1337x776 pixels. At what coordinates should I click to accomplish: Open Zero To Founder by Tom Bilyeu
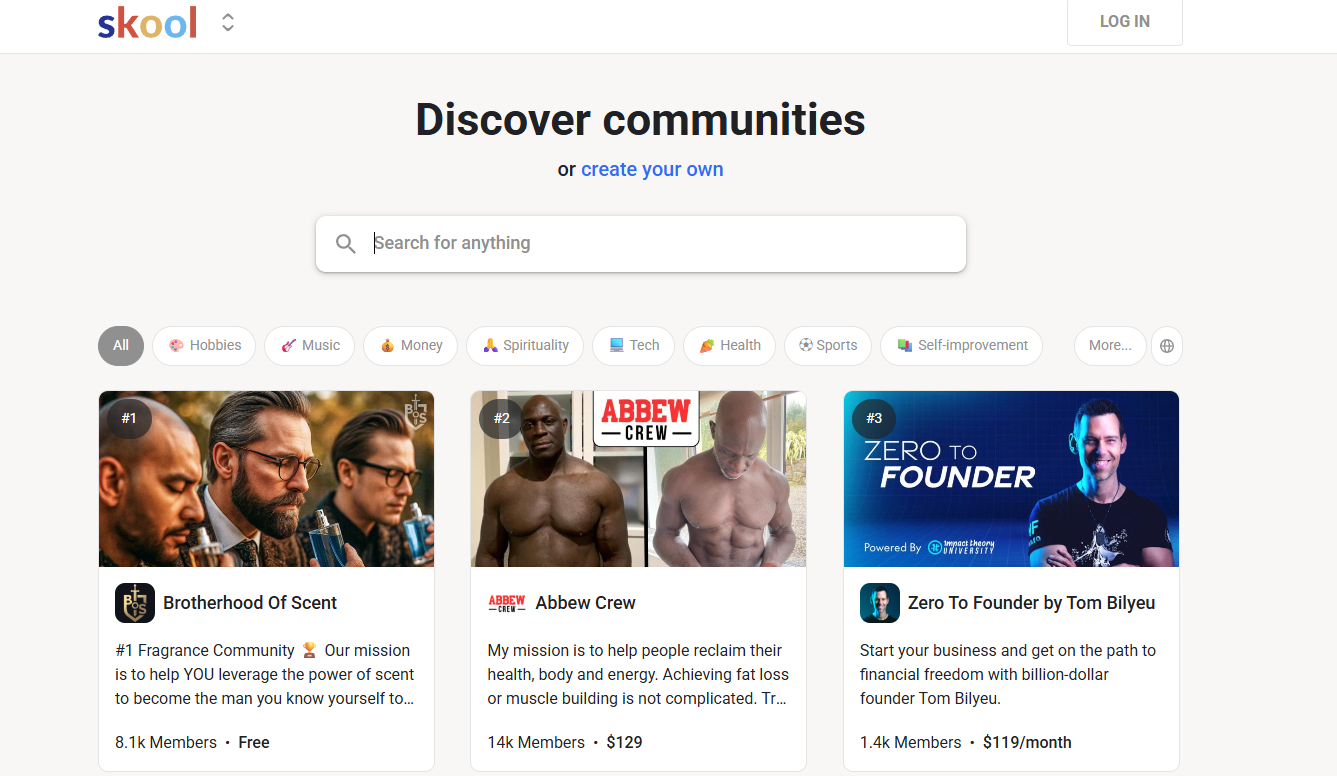pos(1031,603)
